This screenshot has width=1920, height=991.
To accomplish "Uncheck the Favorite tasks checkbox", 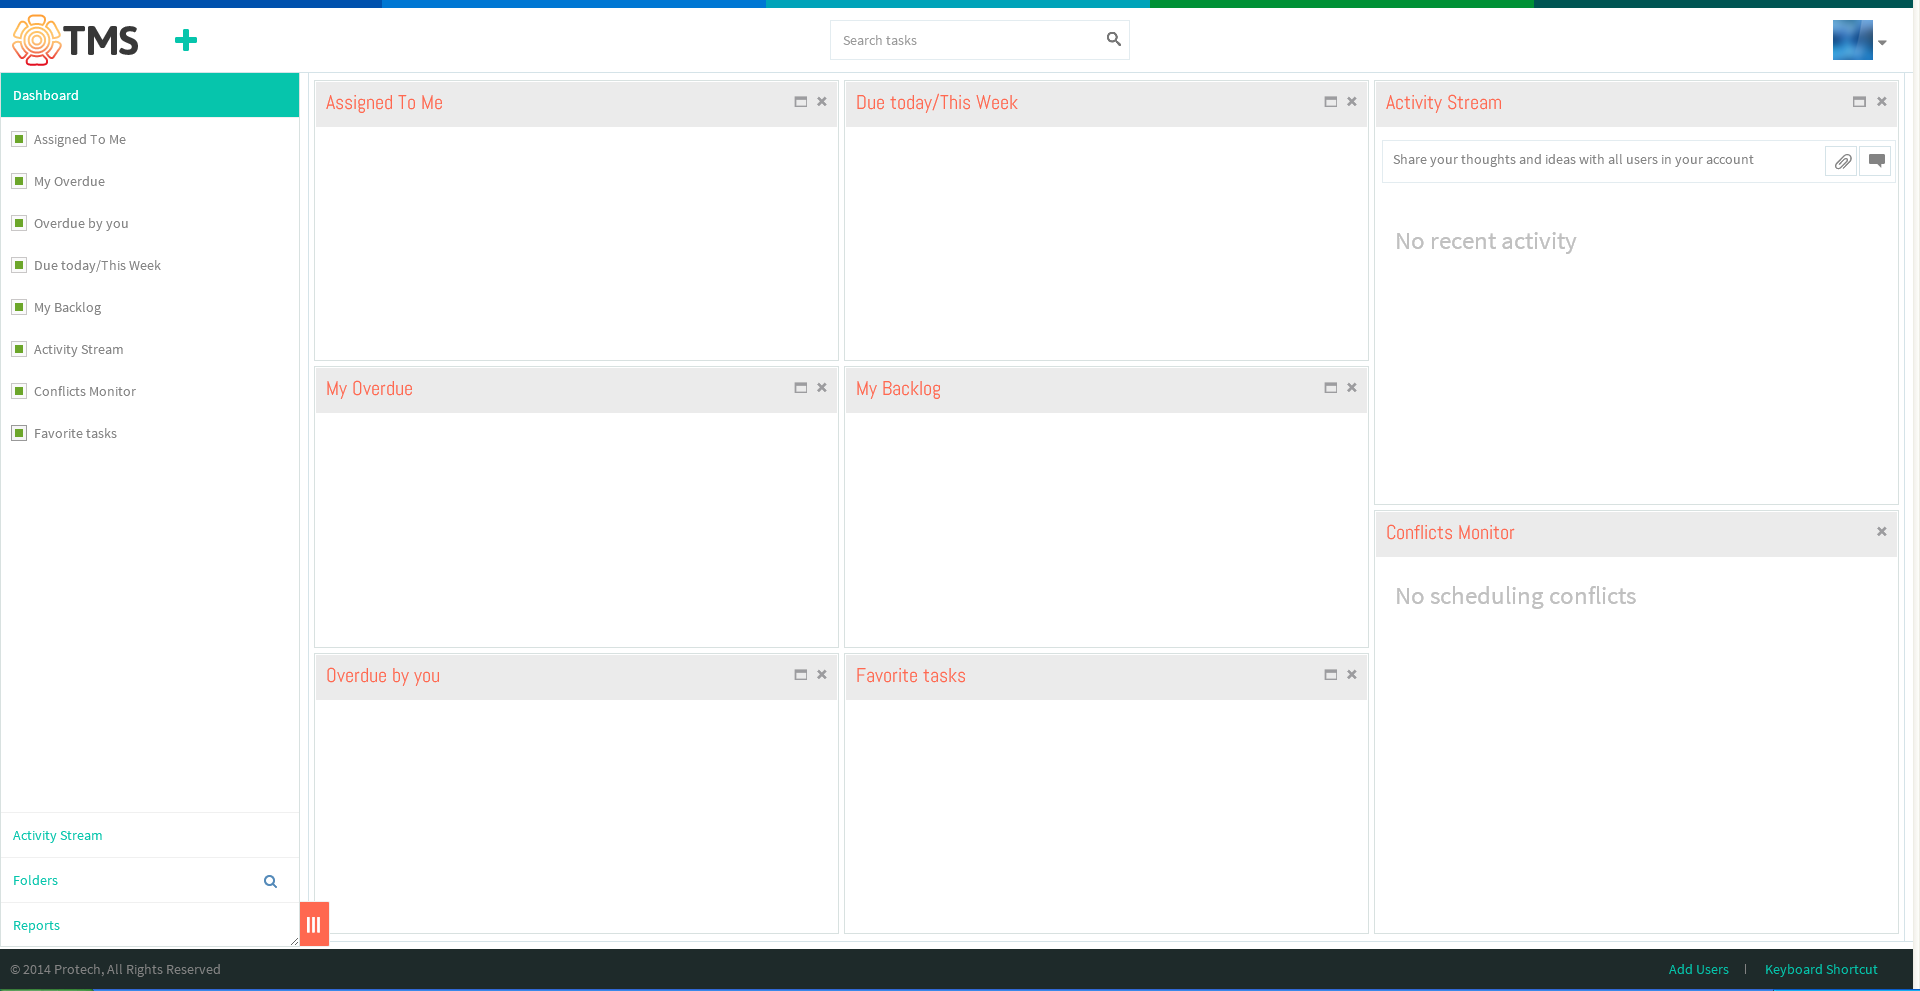I will click(19, 433).
